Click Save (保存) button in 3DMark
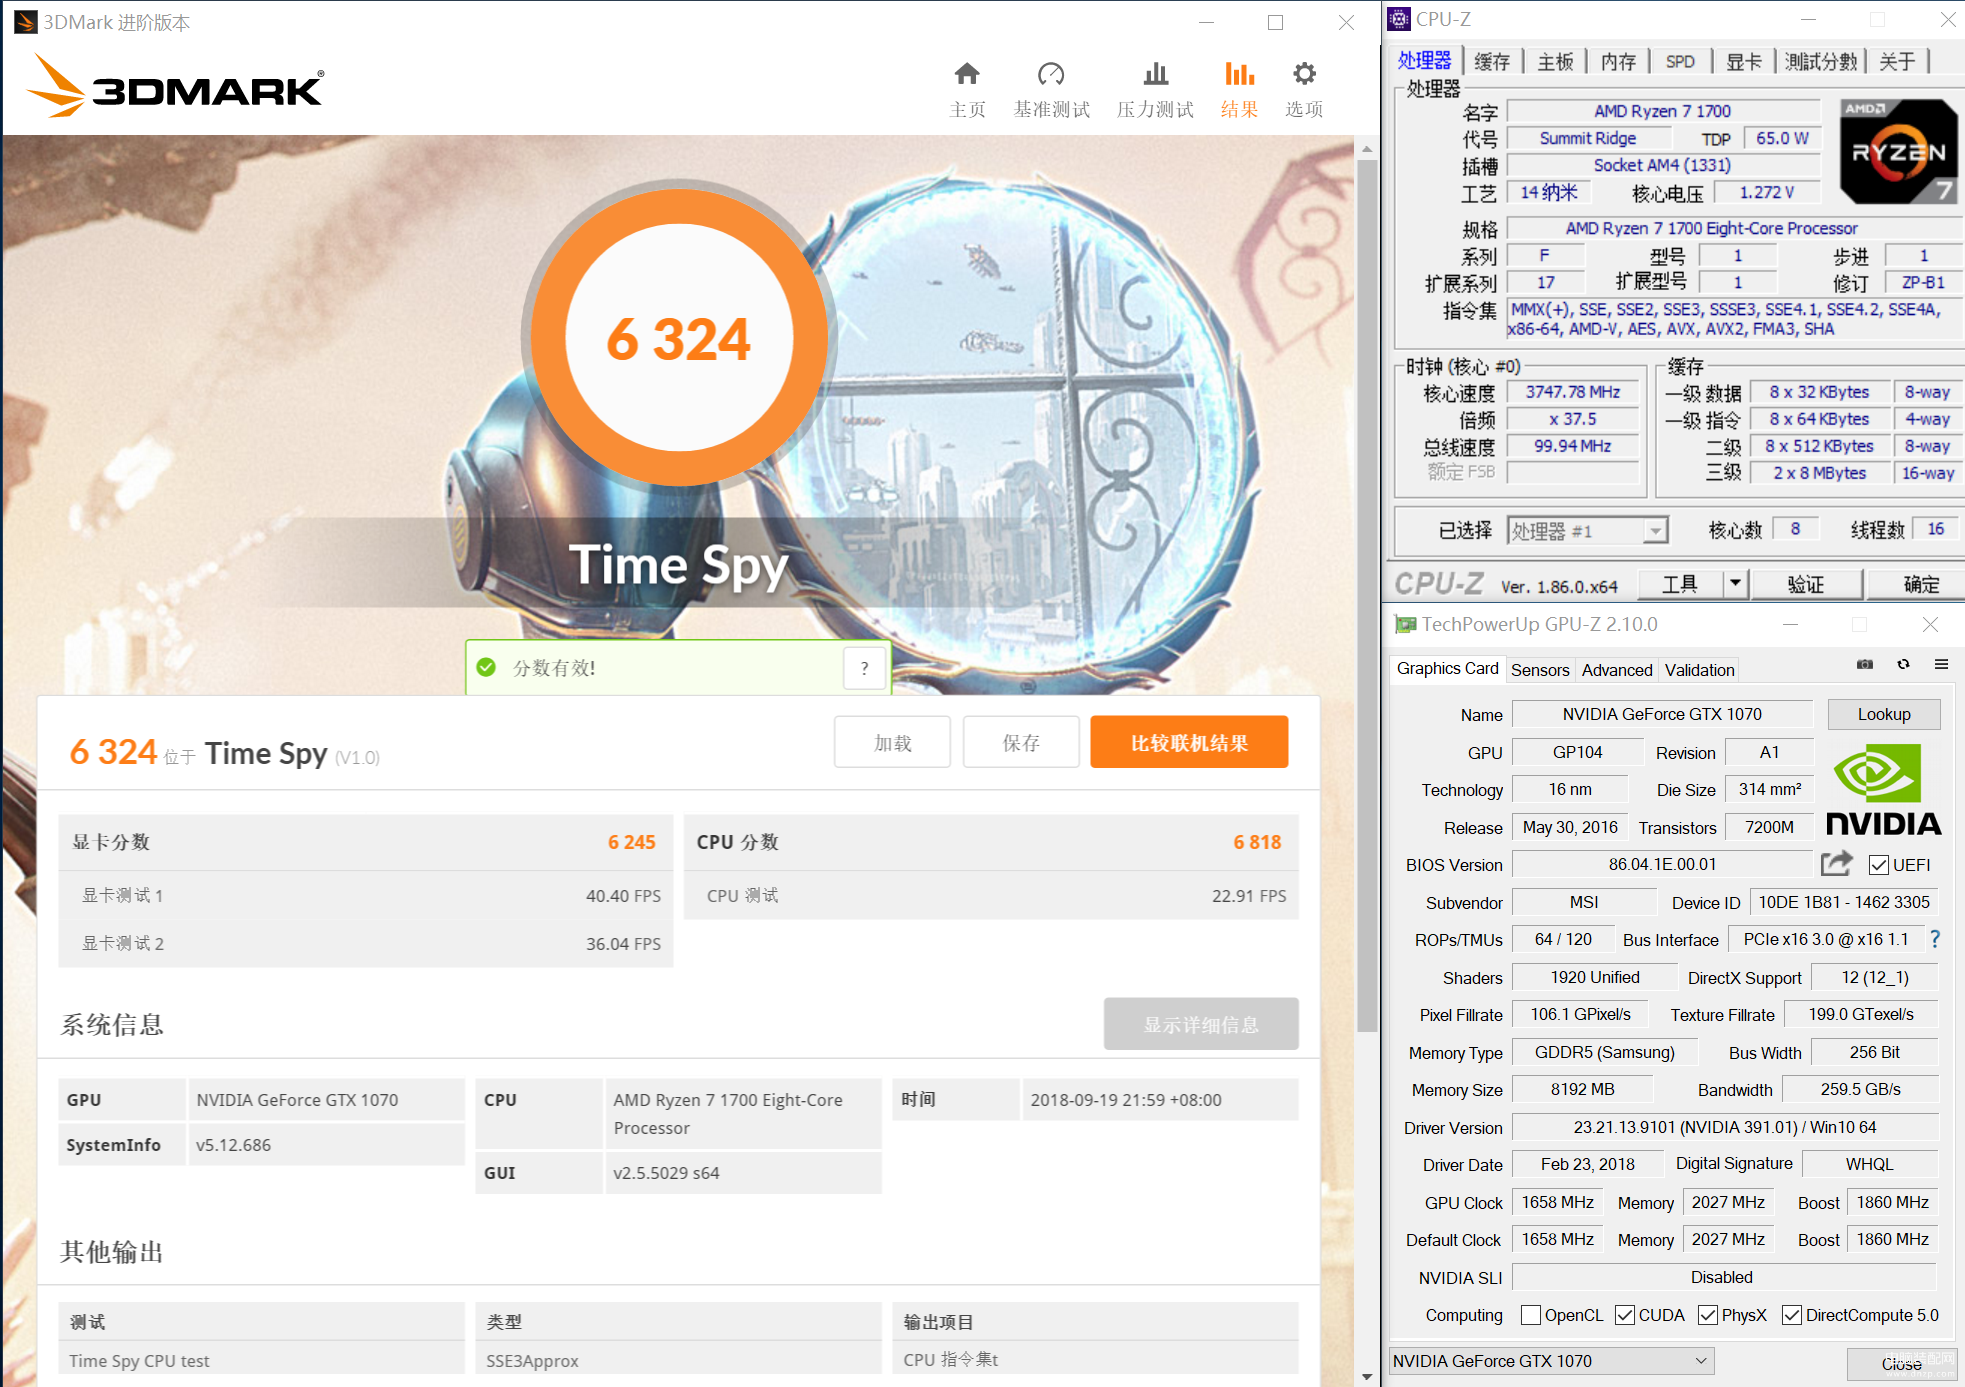 (1021, 742)
